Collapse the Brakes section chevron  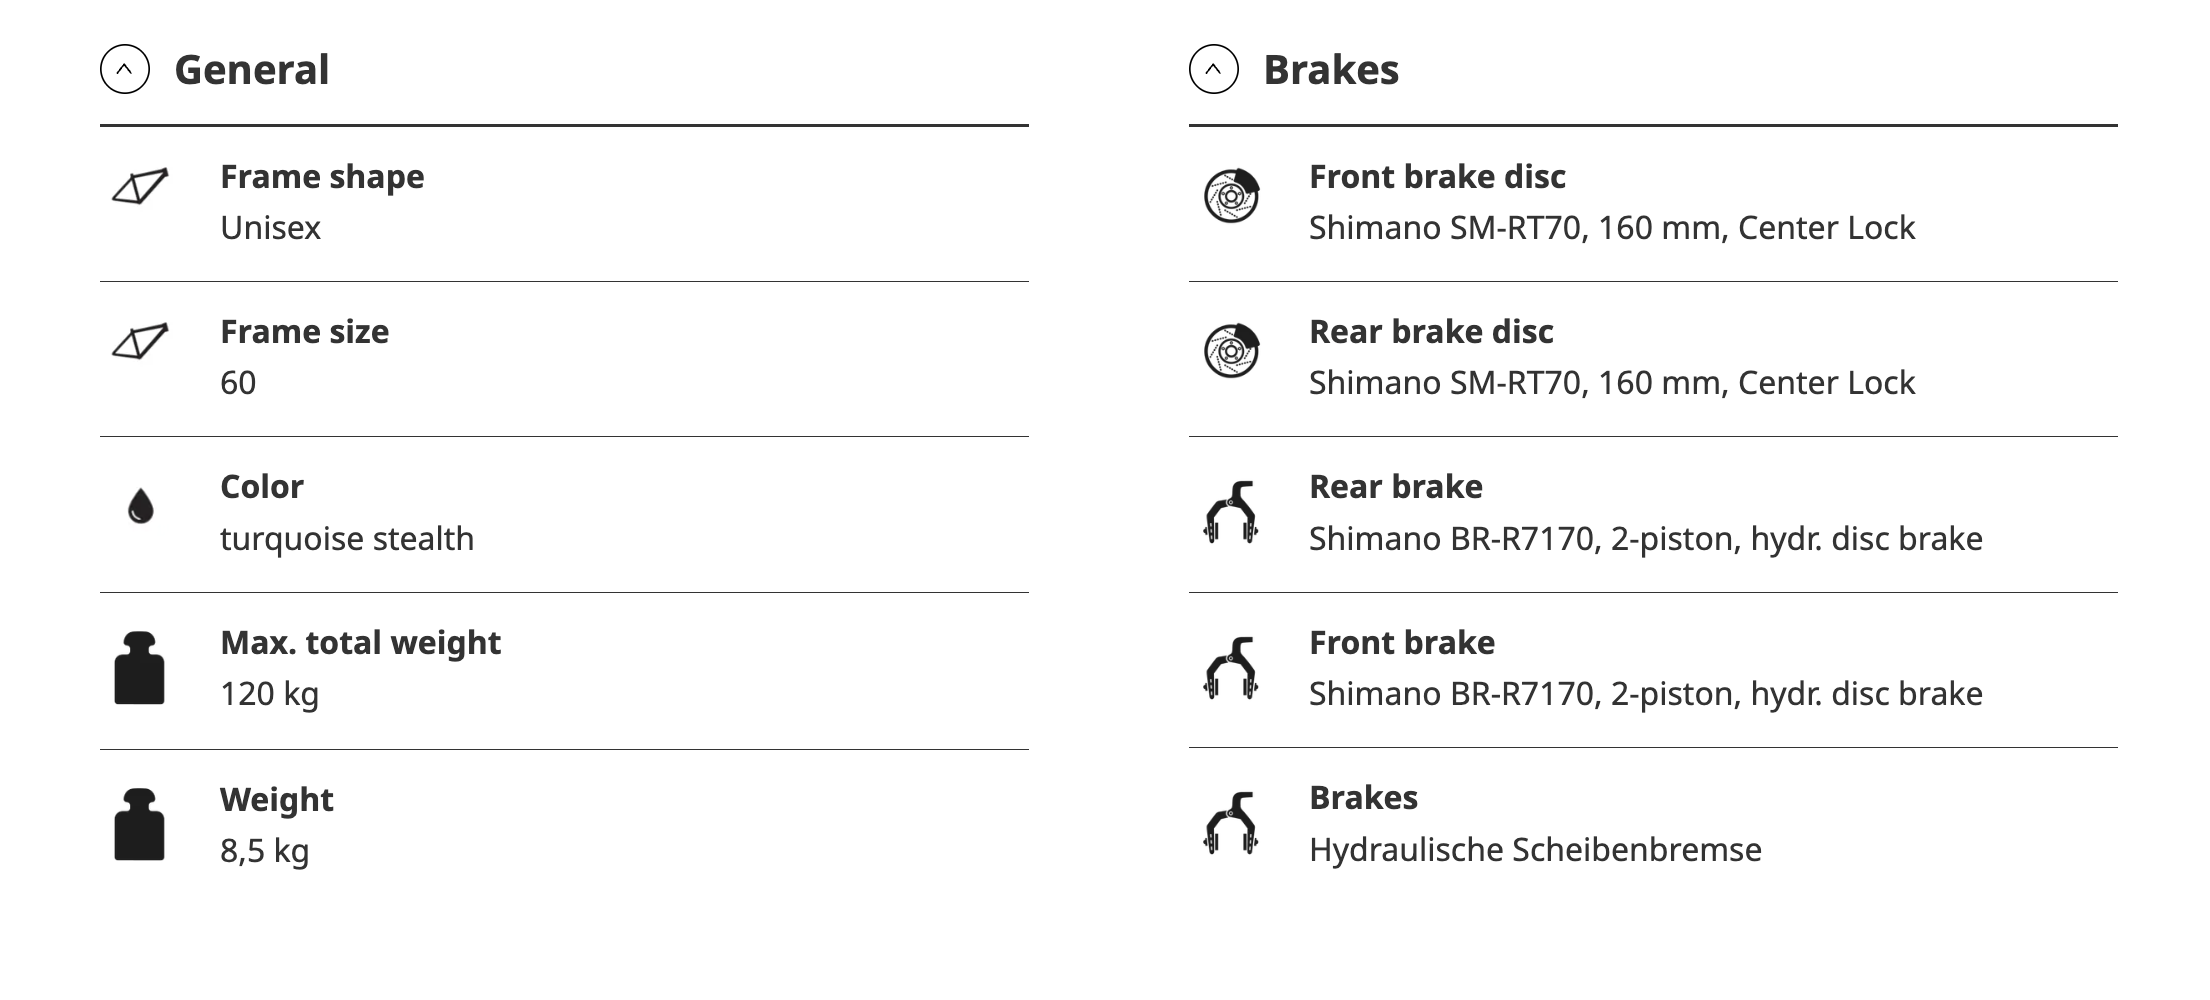coord(1213,70)
